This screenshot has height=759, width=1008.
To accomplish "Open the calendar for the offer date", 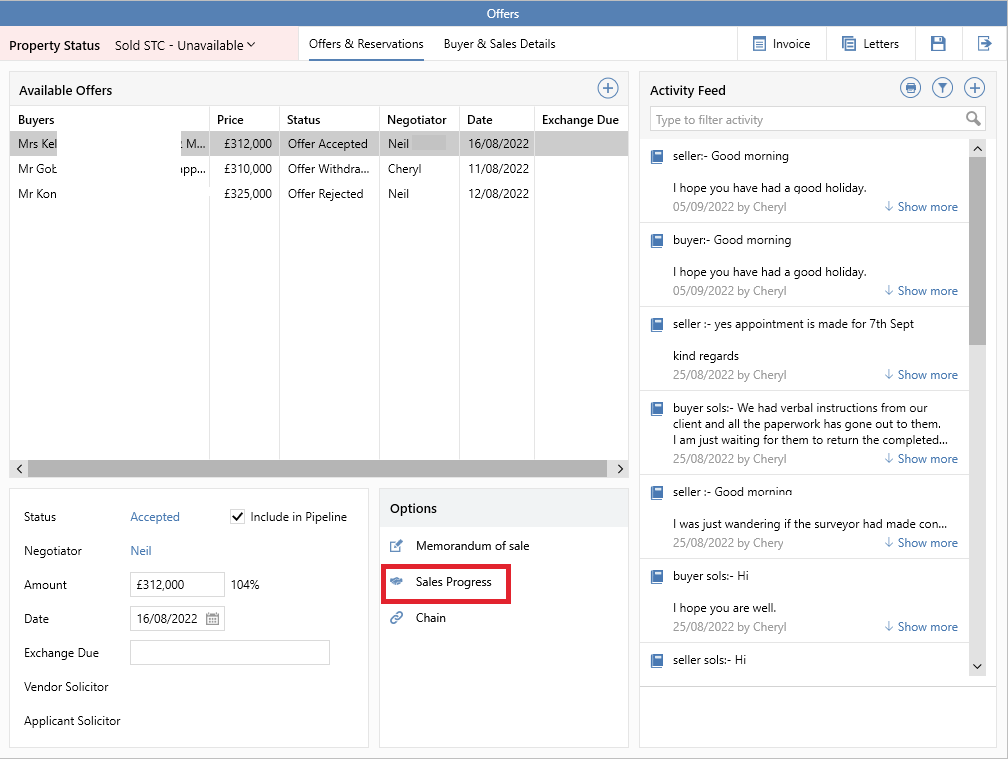I will click(x=213, y=618).
